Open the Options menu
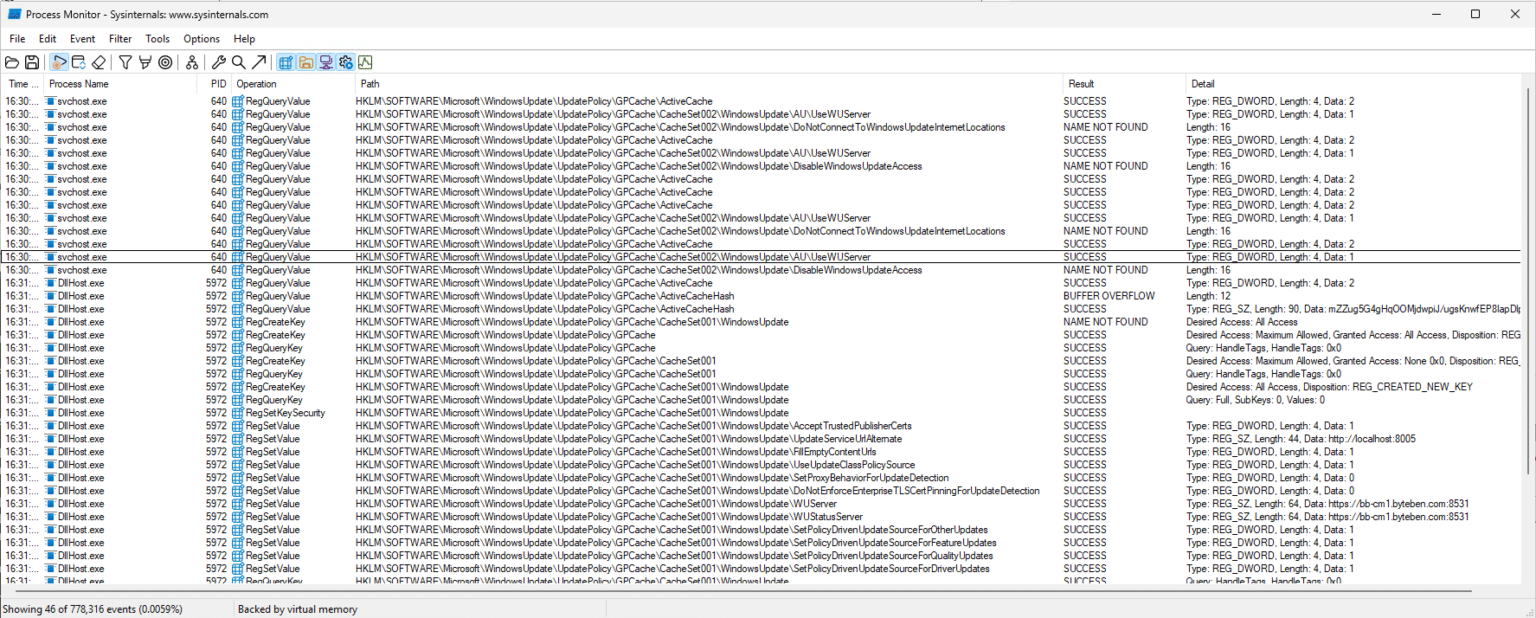Viewport: 1536px width, 618px height. tap(201, 38)
